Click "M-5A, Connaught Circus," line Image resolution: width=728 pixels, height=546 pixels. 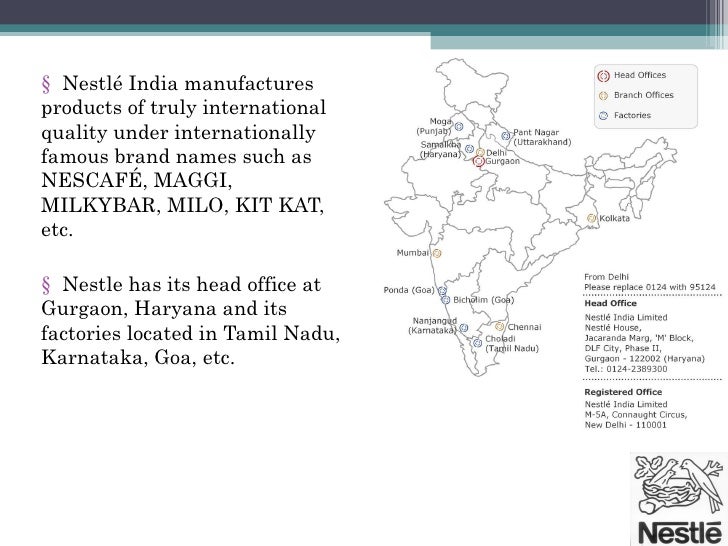[636, 415]
